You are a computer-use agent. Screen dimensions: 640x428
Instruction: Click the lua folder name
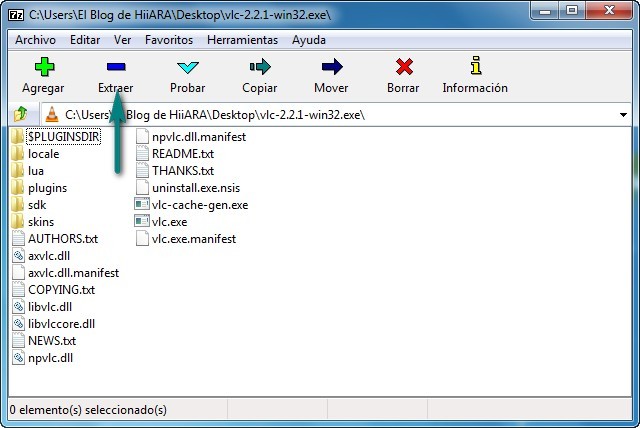(36, 171)
